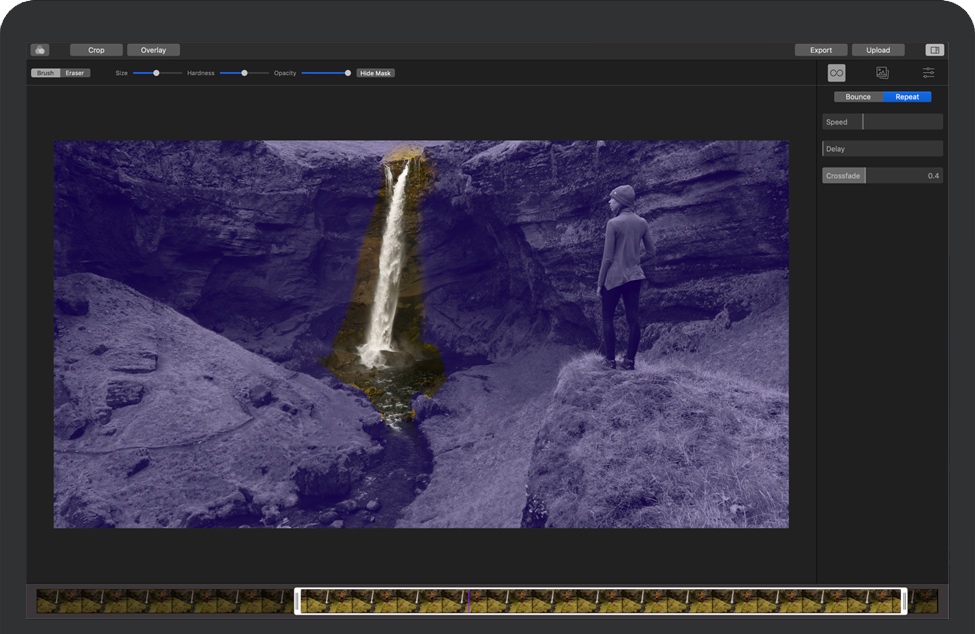Choose Repeat loop mode
The image size is (975, 634).
click(907, 97)
